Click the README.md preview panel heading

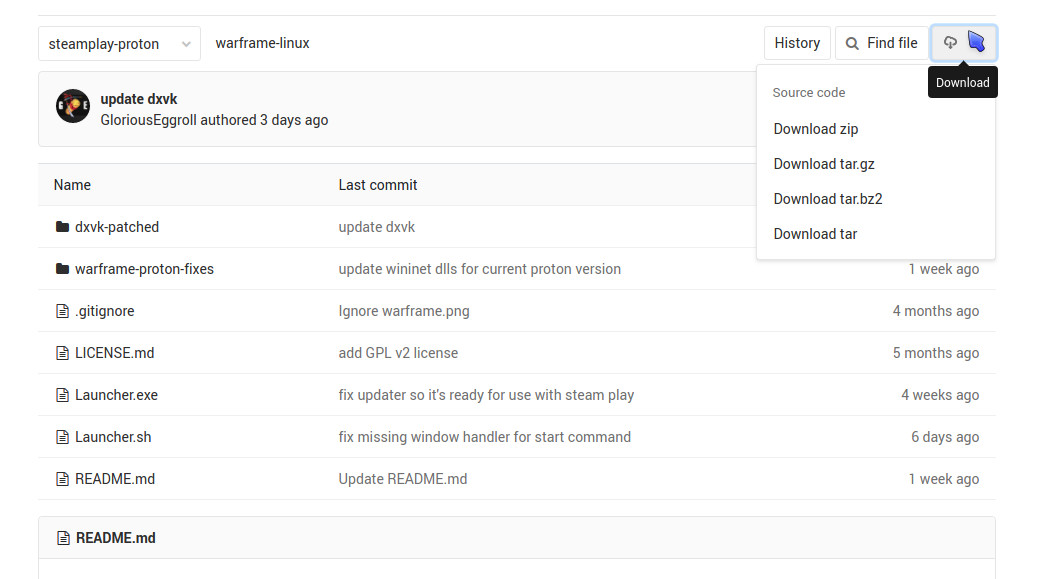click(x=116, y=538)
